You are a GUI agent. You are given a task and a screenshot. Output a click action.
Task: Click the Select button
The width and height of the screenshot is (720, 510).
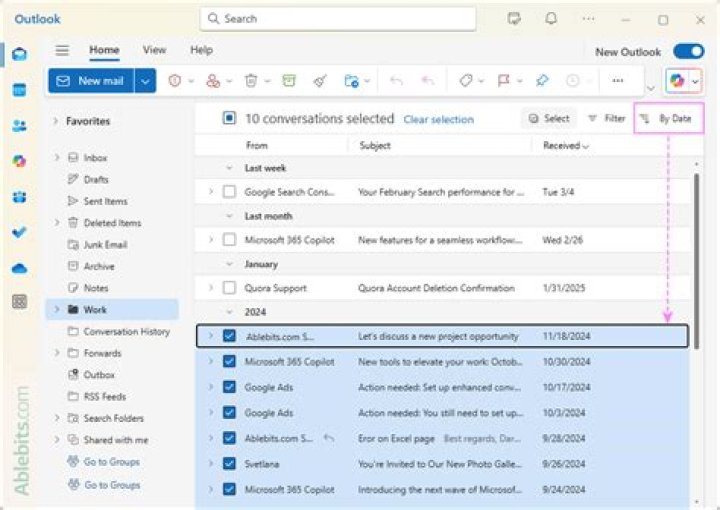point(549,118)
